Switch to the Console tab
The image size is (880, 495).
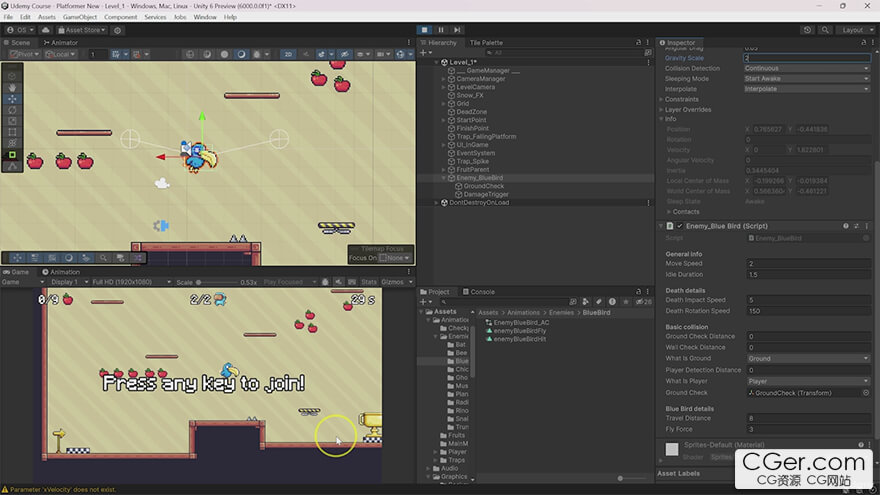click(479, 292)
